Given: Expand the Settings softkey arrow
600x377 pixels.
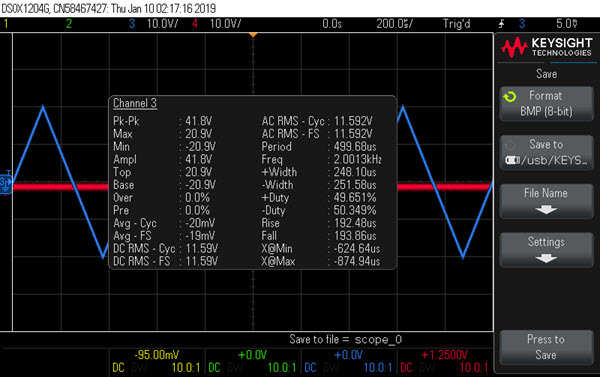Looking at the screenshot, I should 546,259.
